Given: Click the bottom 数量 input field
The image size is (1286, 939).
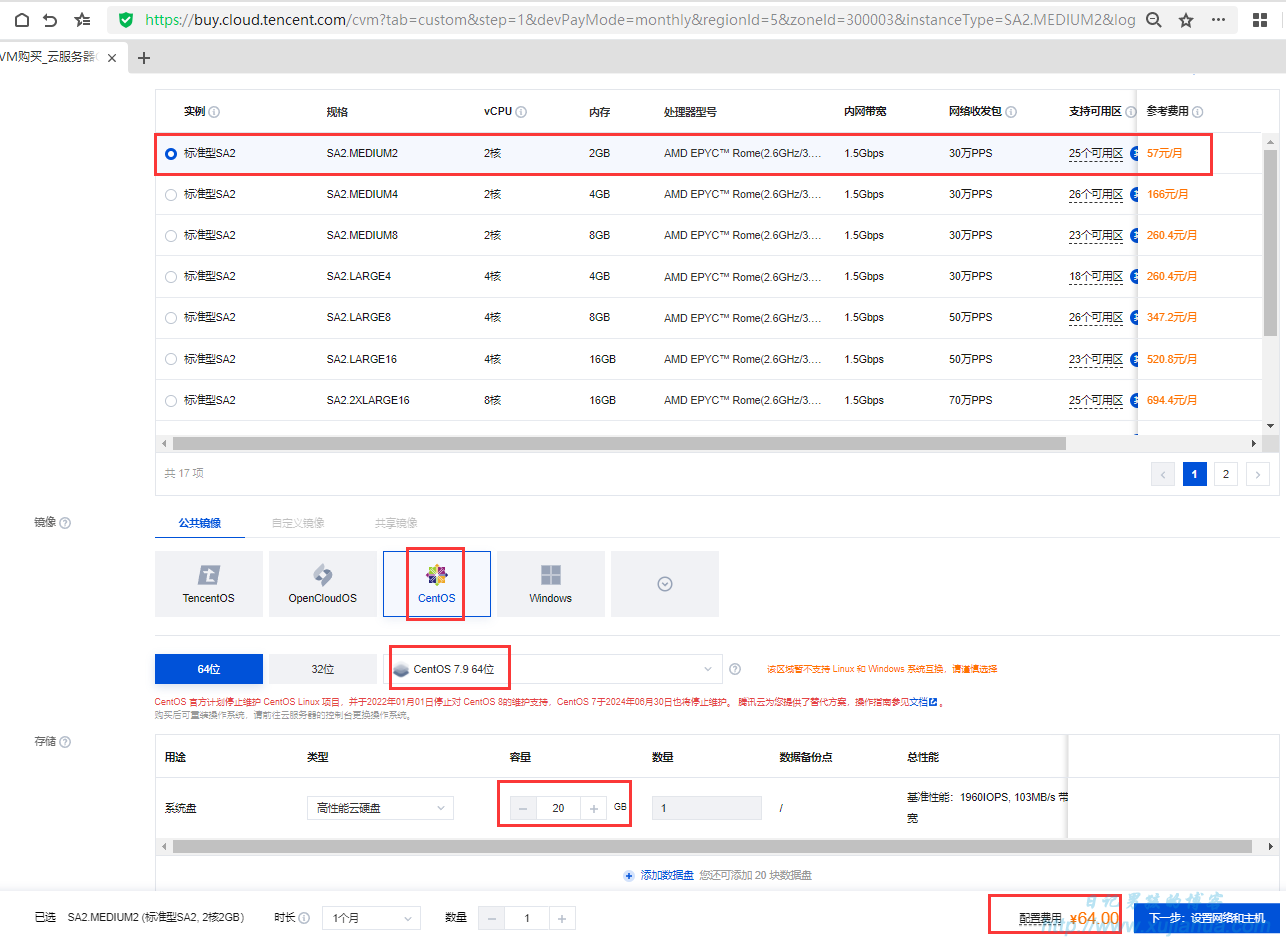Looking at the screenshot, I should click(x=527, y=918).
